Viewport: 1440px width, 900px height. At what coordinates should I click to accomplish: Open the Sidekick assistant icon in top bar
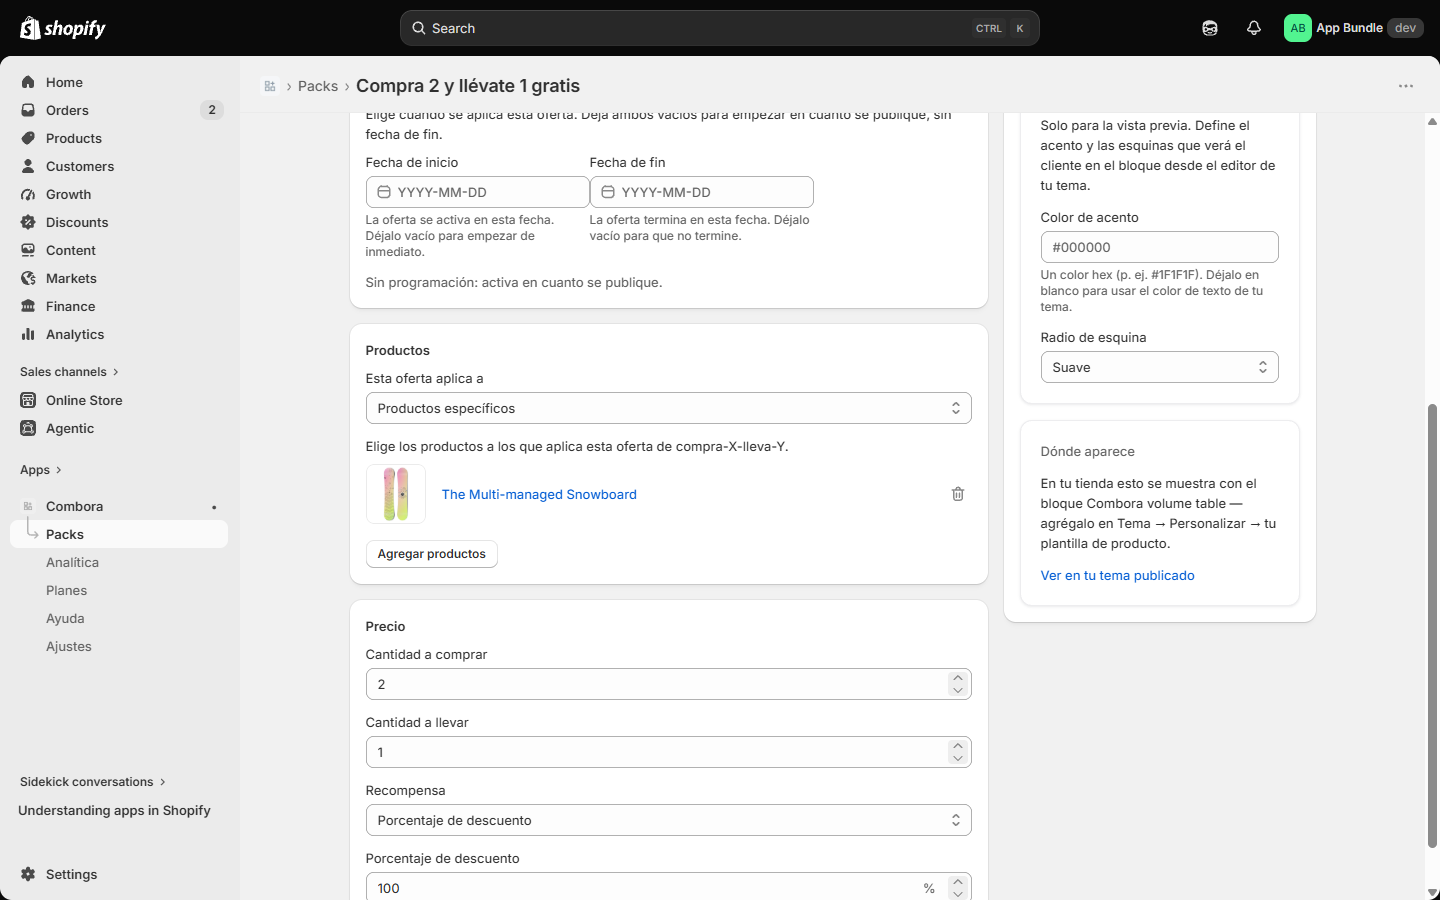click(x=1210, y=28)
